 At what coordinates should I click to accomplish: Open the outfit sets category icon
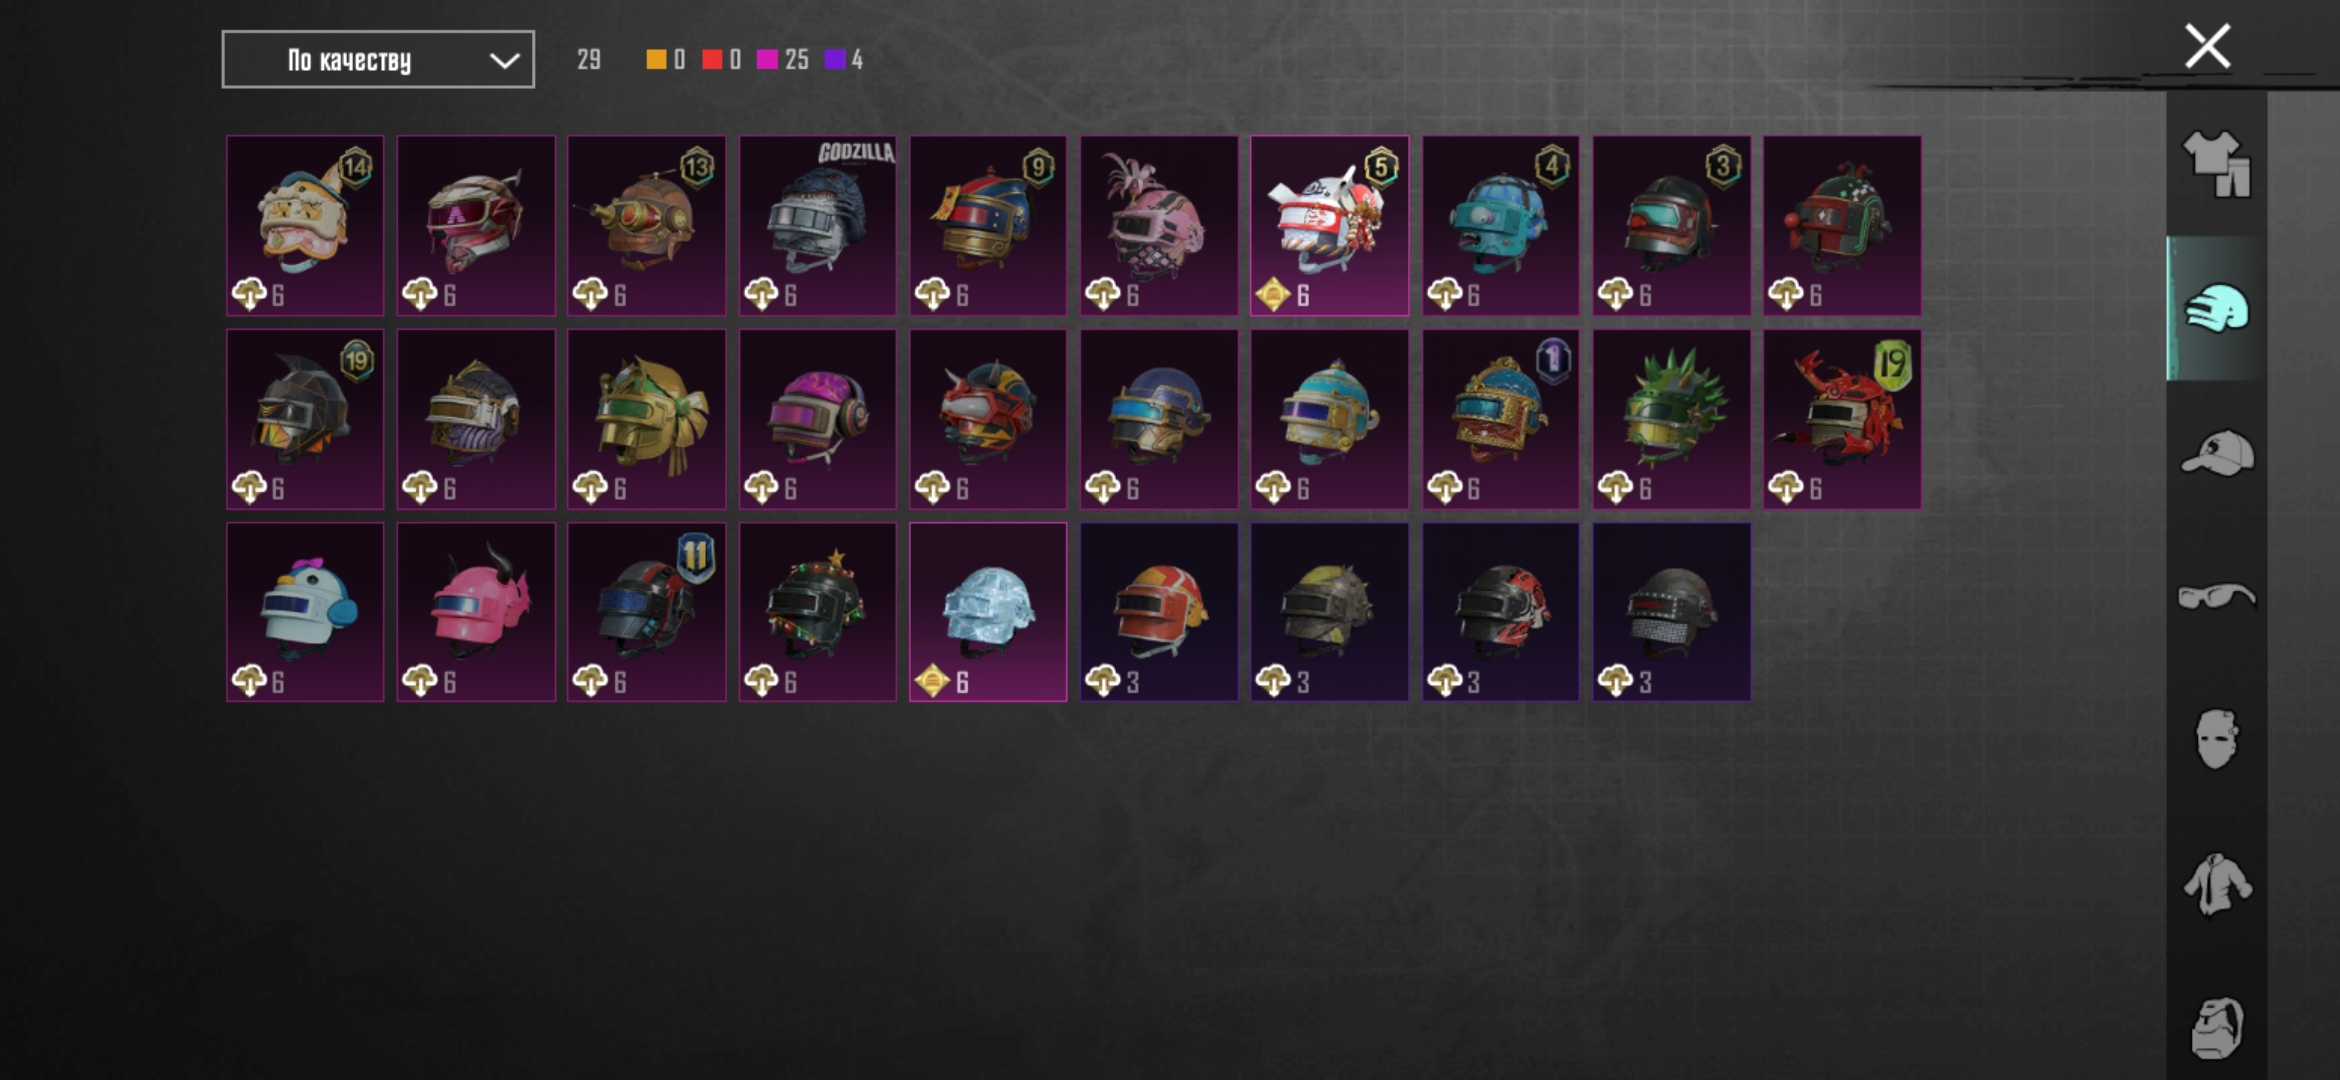(2216, 164)
